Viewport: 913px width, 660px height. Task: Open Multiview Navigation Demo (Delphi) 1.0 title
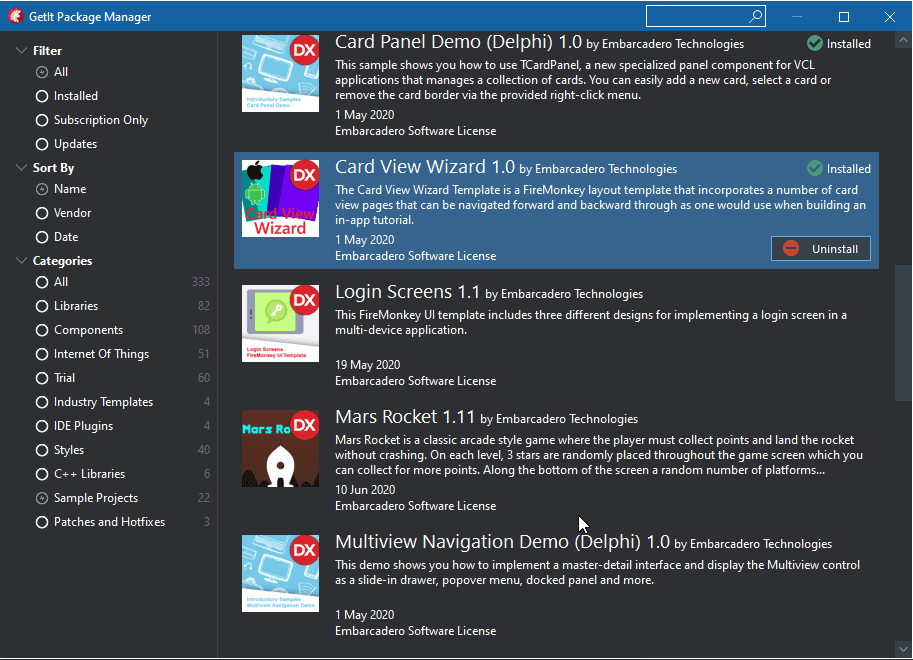502,542
